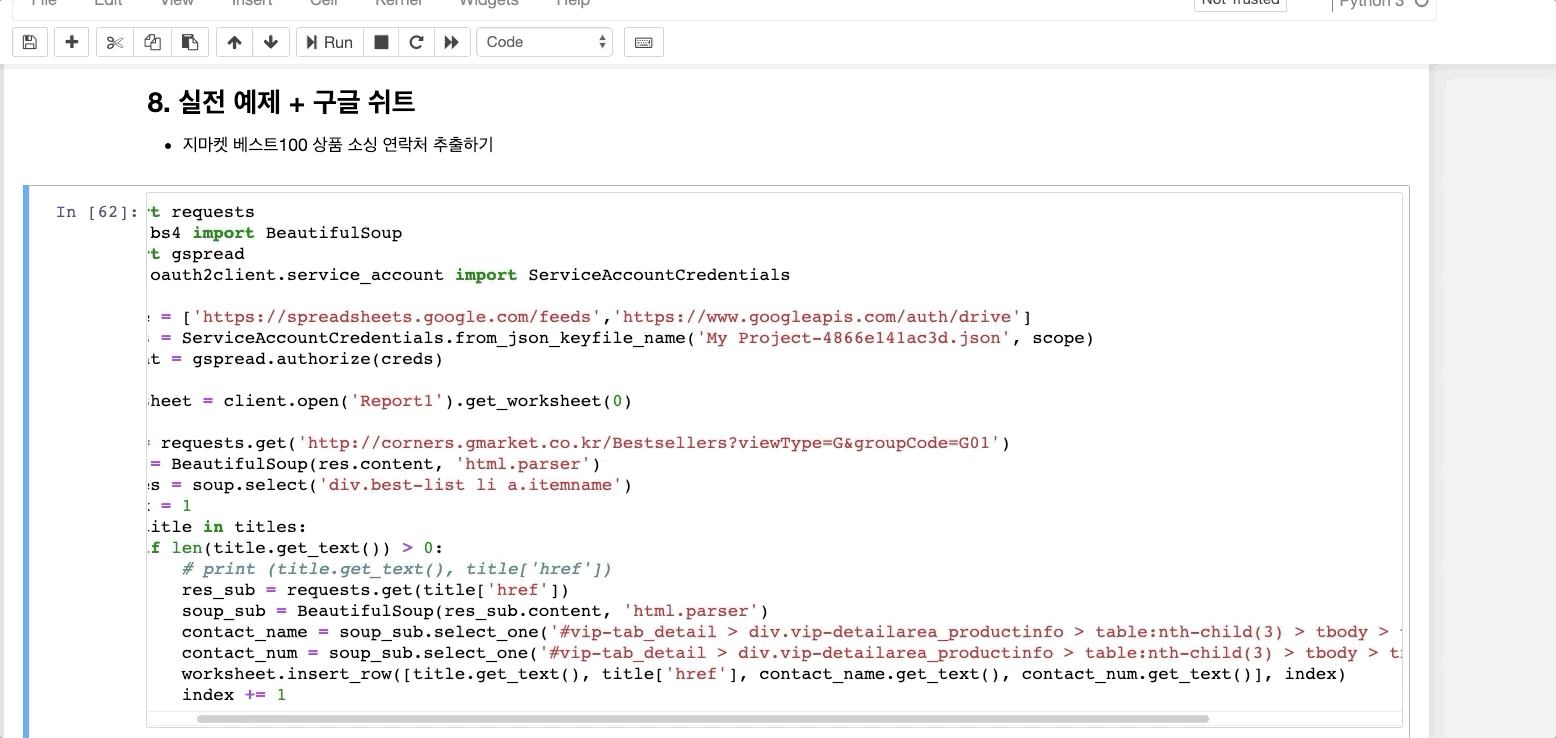Open the command palette keyboard icon
1556x738 pixels.
click(644, 42)
